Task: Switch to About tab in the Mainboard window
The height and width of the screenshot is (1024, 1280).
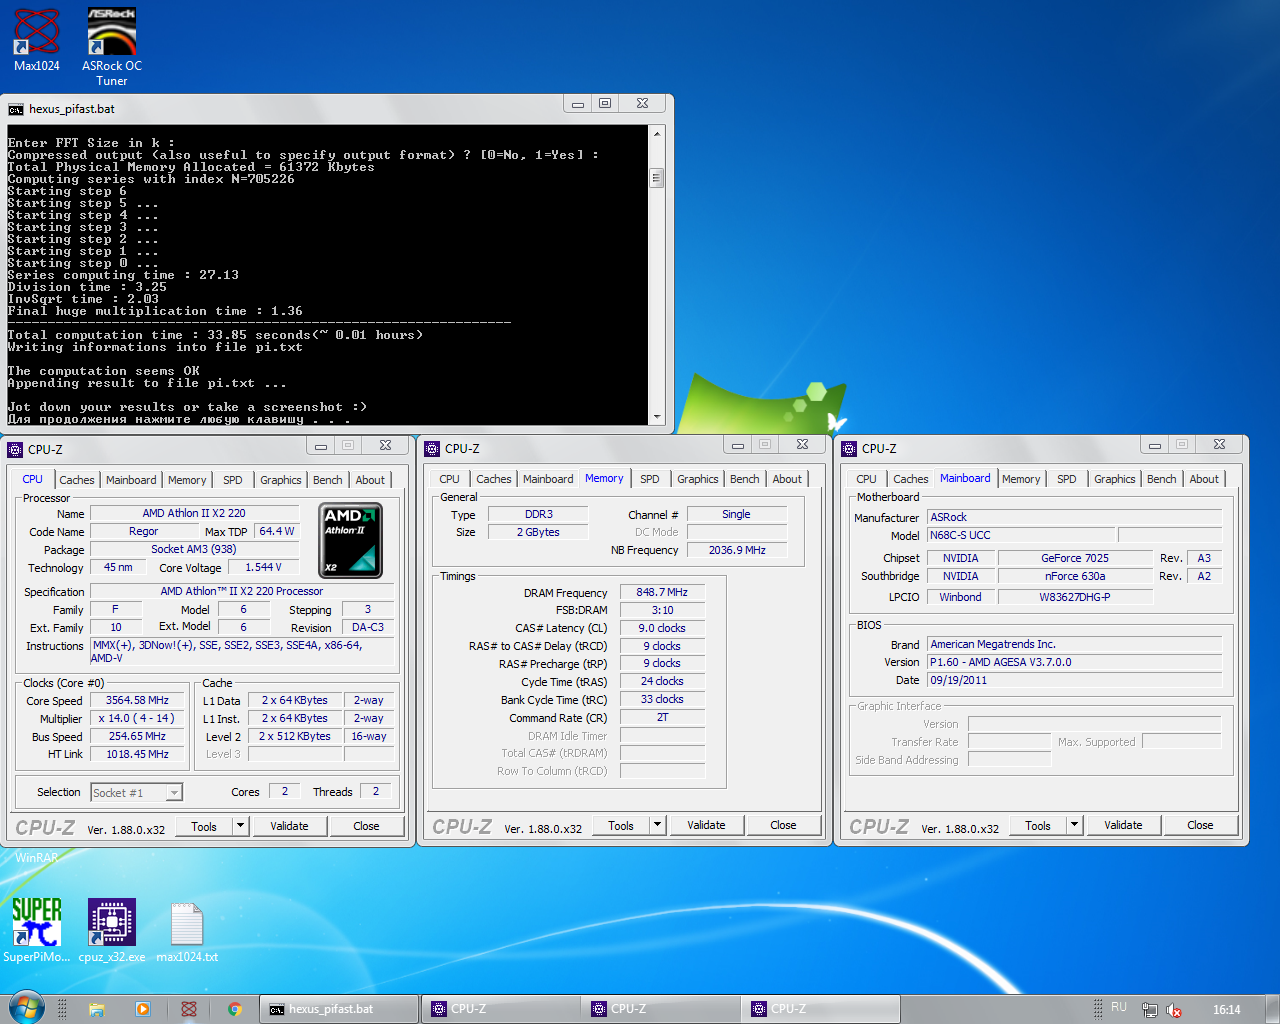Action: tap(1204, 479)
